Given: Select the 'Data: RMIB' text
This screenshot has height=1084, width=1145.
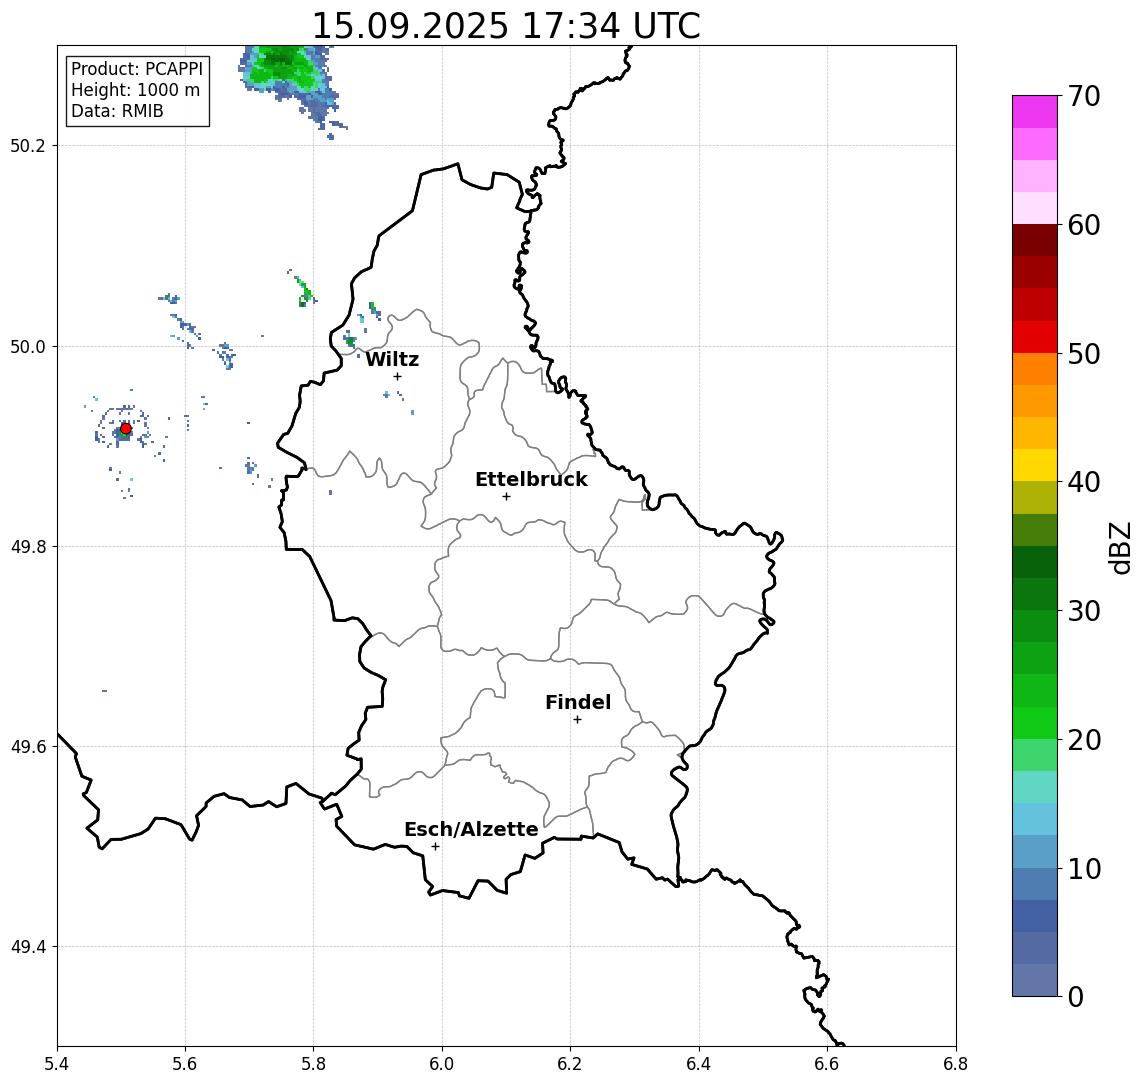Looking at the screenshot, I should coord(117,111).
